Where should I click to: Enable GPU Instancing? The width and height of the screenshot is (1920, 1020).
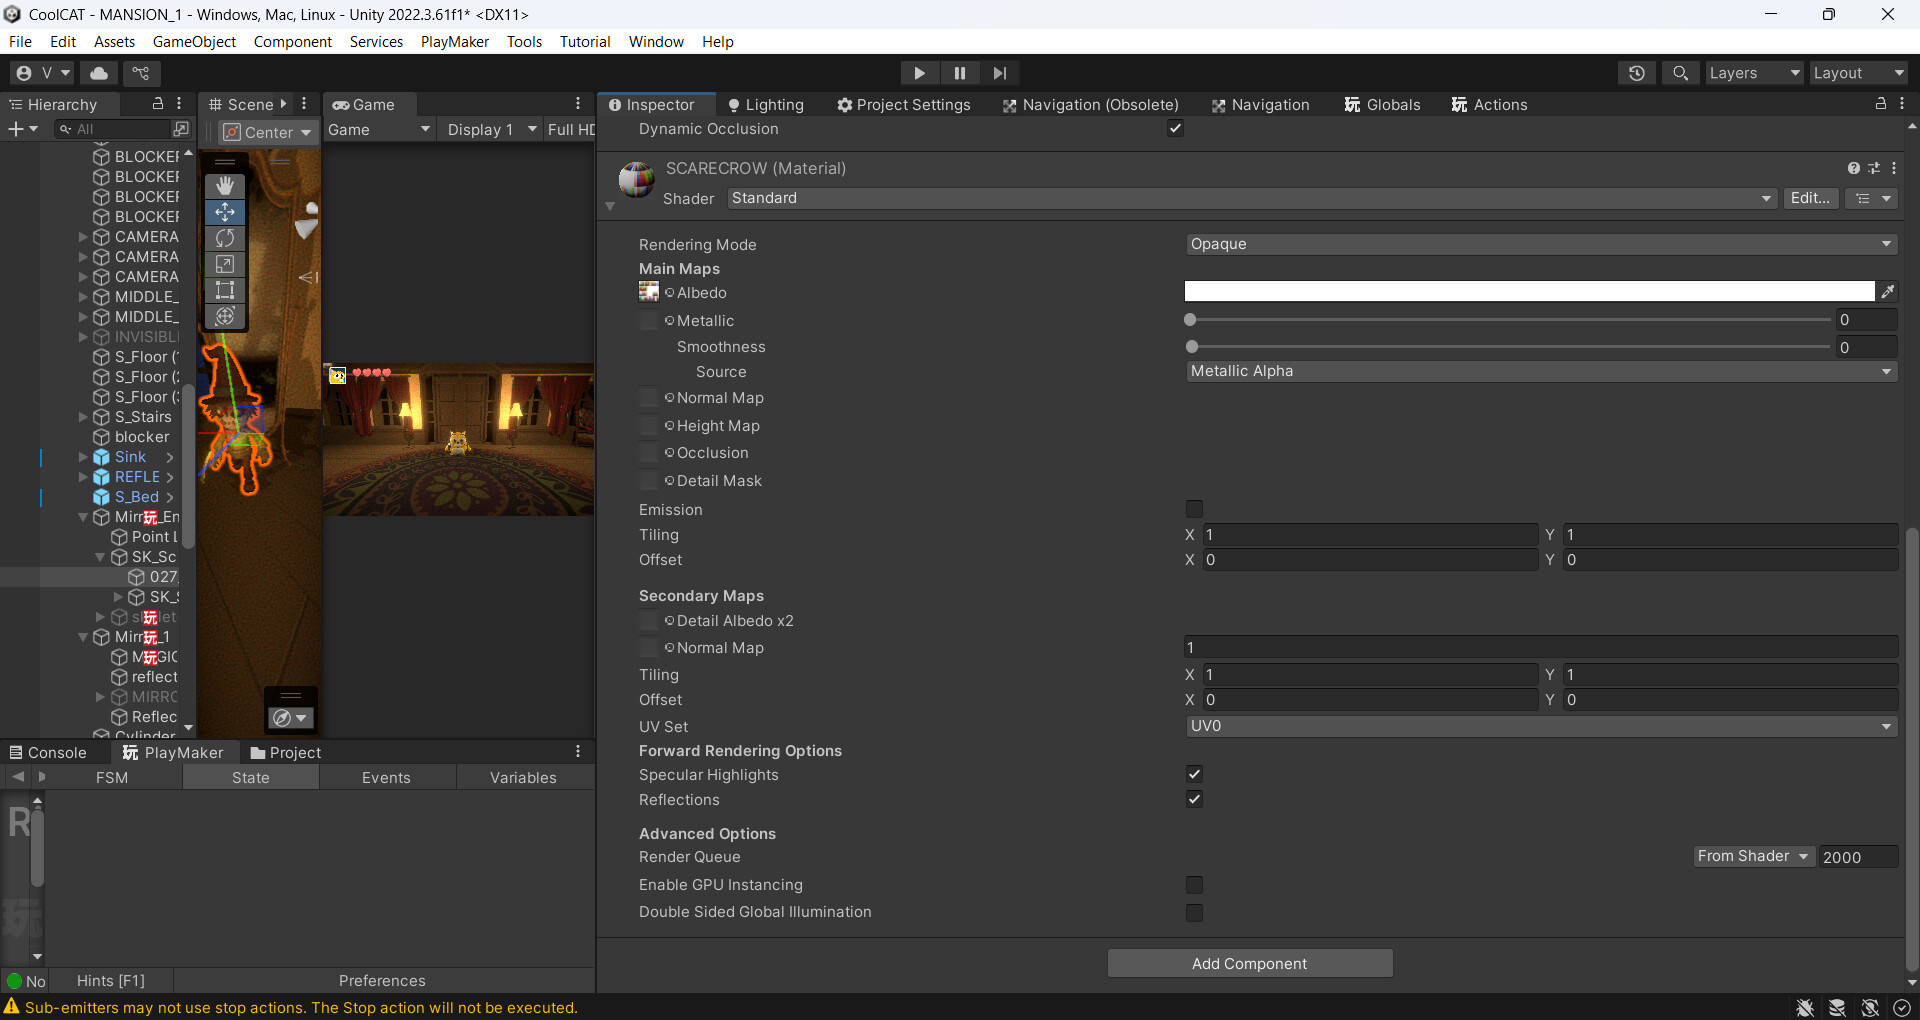coord(1194,884)
